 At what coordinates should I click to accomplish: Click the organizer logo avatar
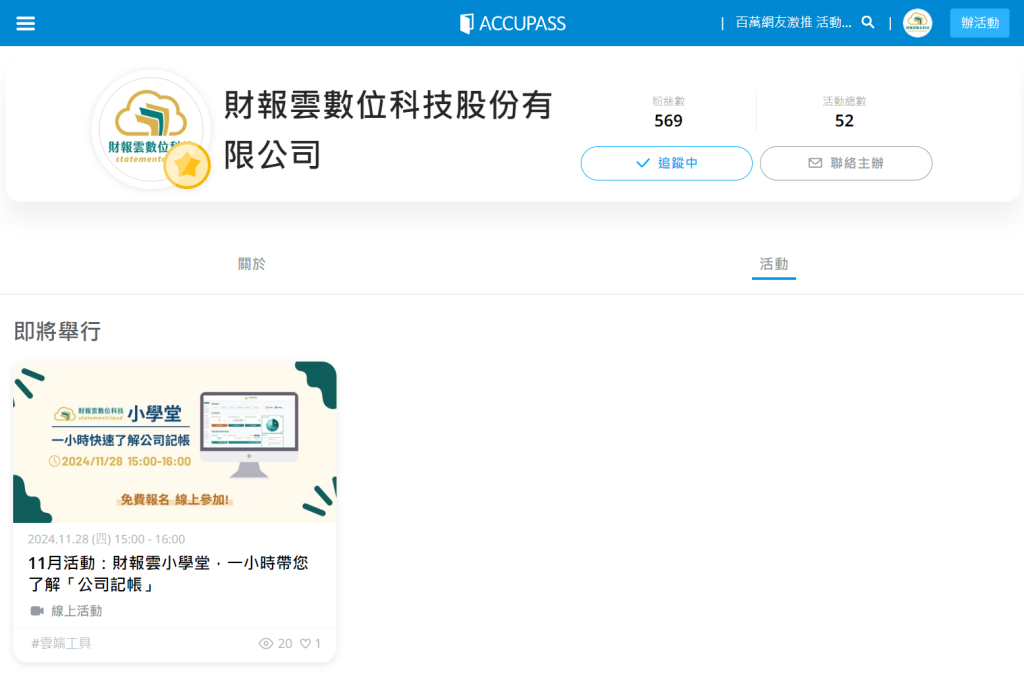coord(151,129)
